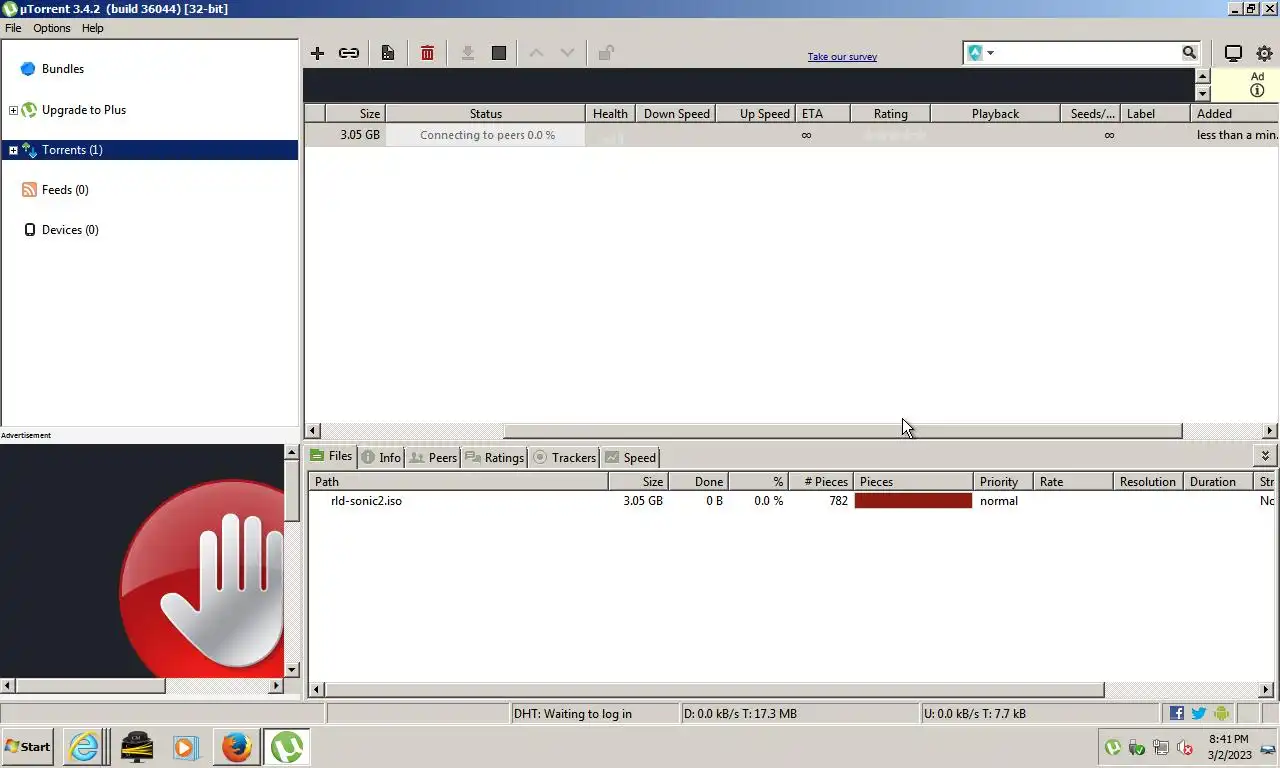Sort torrents by ETA column header

tap(823, 114)
